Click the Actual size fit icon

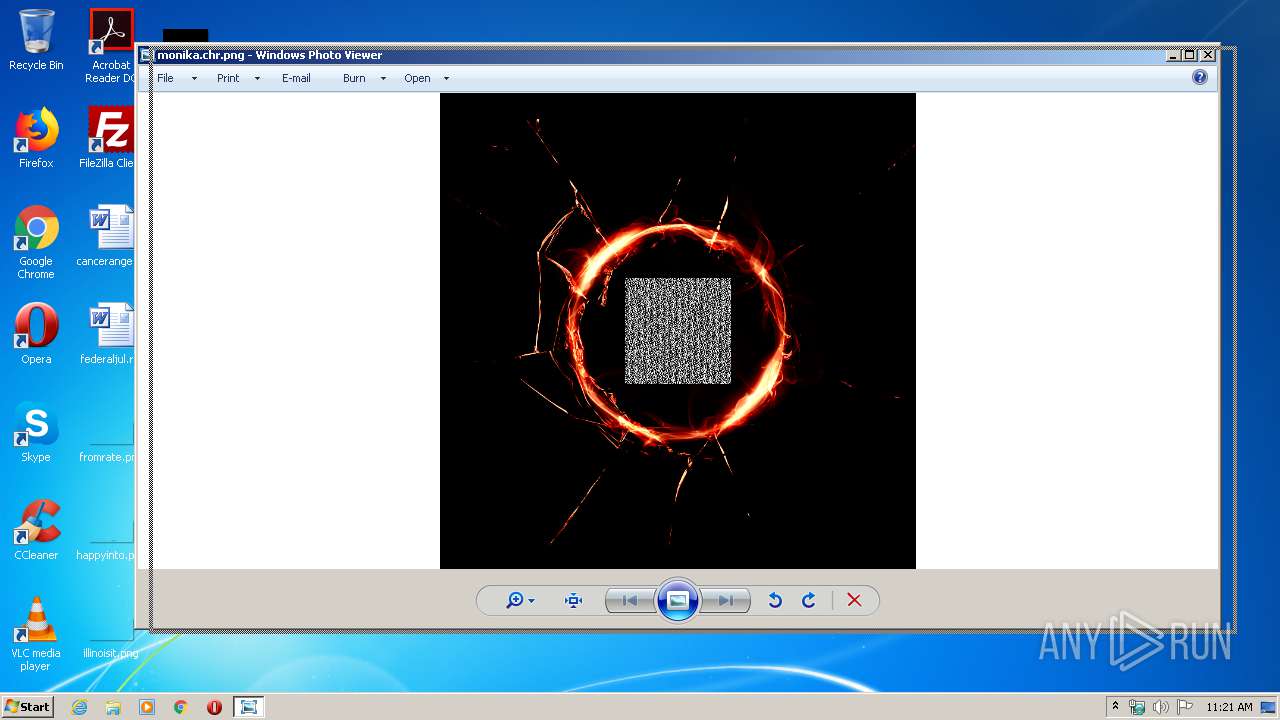coord(573,600)
